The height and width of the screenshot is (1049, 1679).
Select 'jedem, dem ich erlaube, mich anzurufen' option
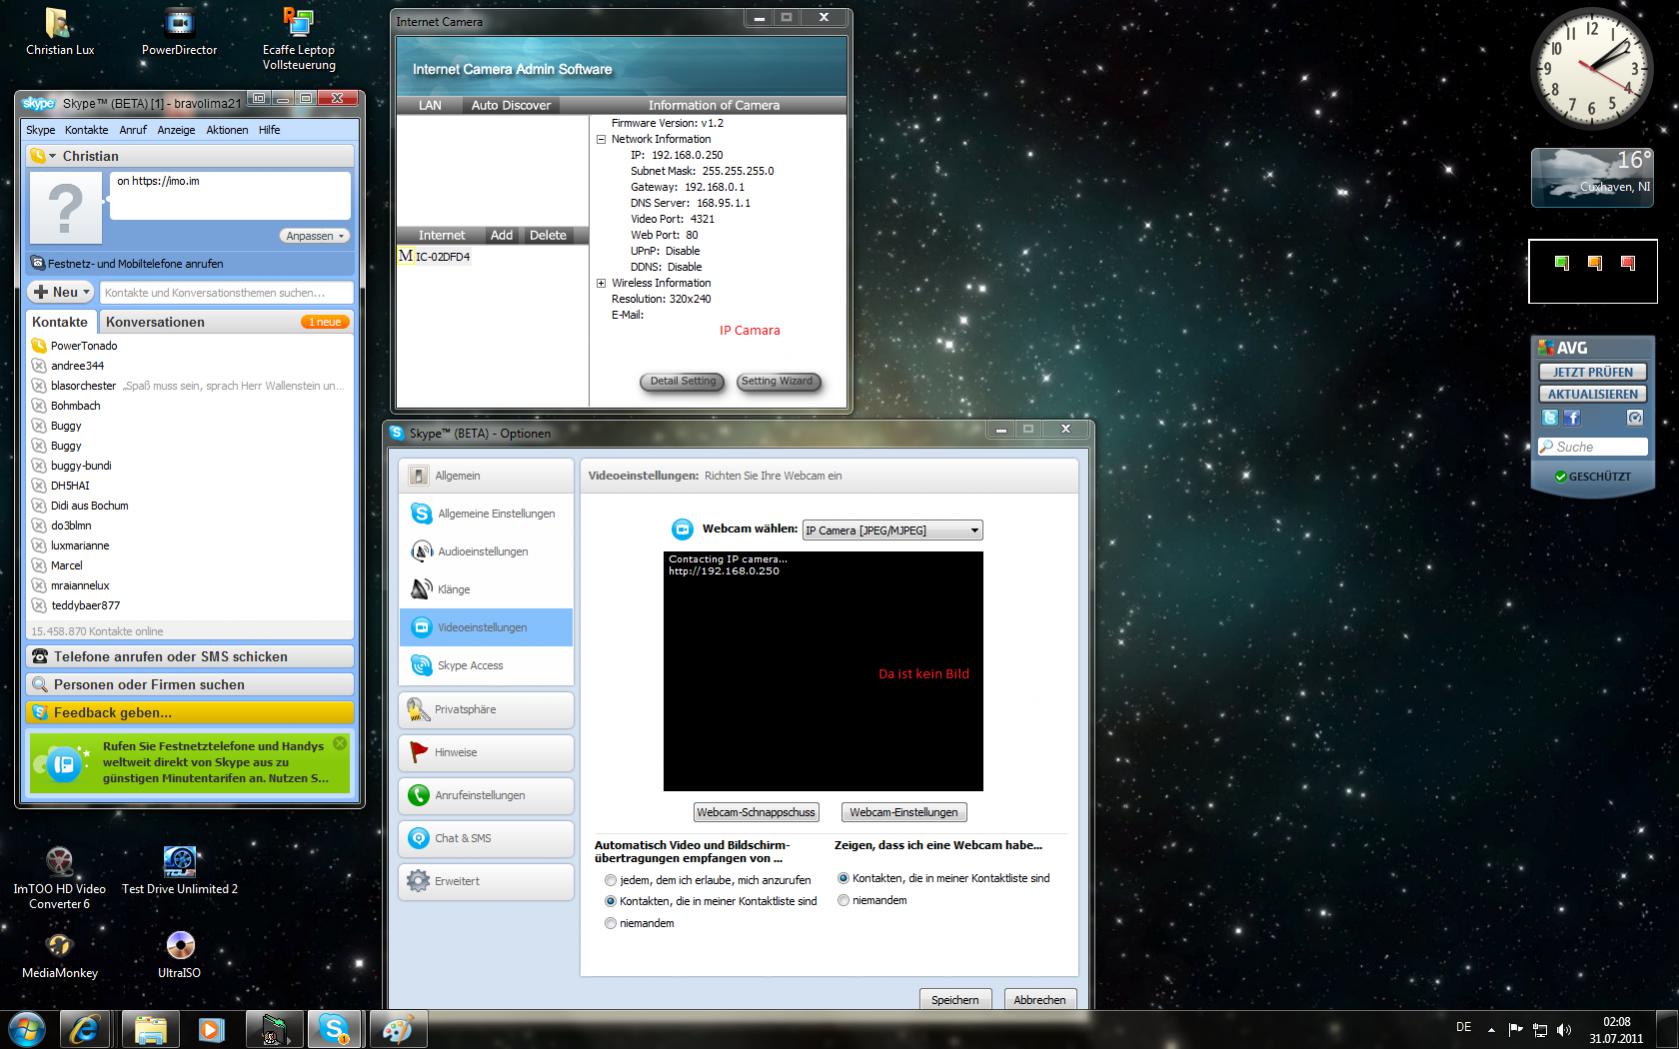(610, 880)
